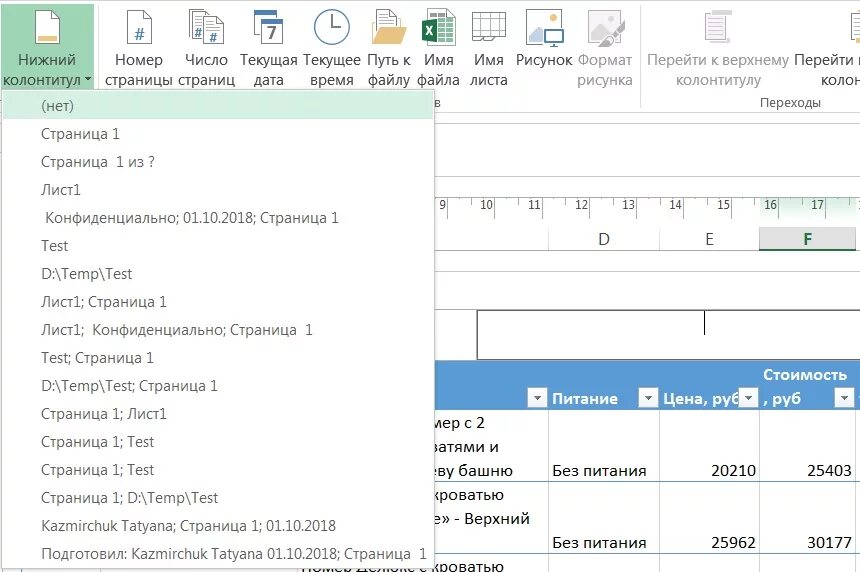Choose 'Test; Страница 1' preset
Viewport: 860px width, 572px height.
pos(218,358)
